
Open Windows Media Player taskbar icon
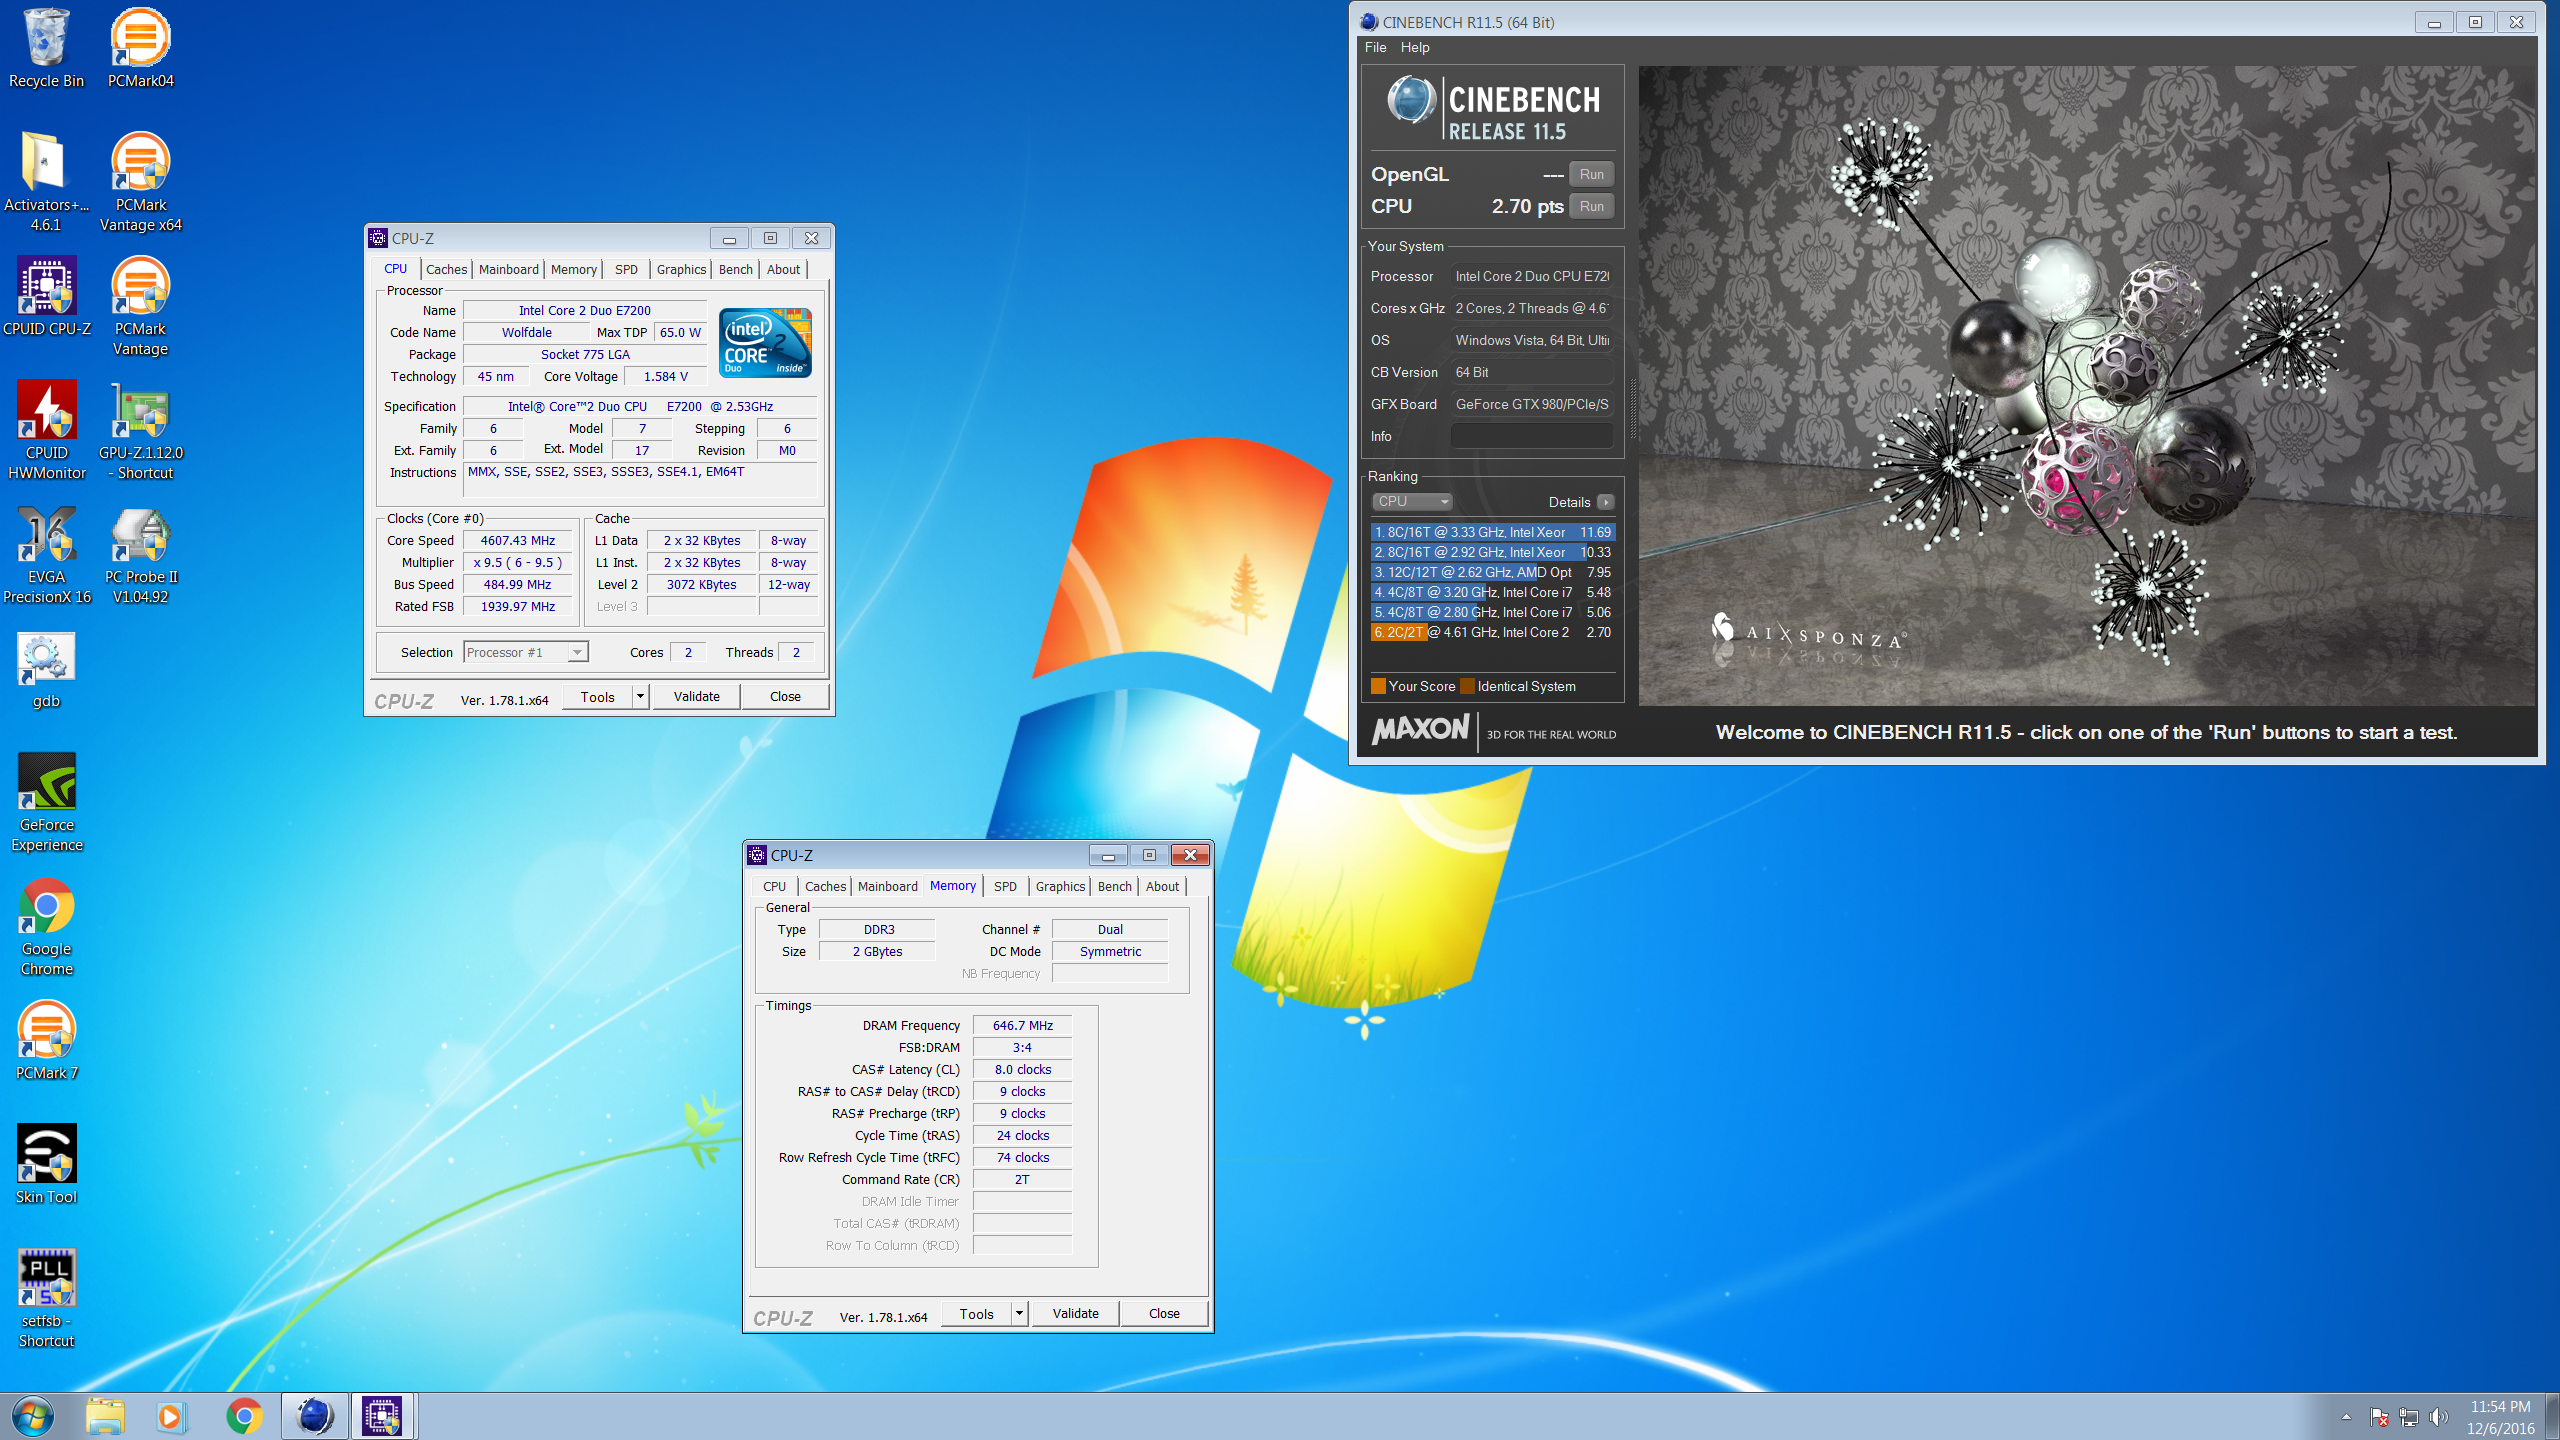171,1416
